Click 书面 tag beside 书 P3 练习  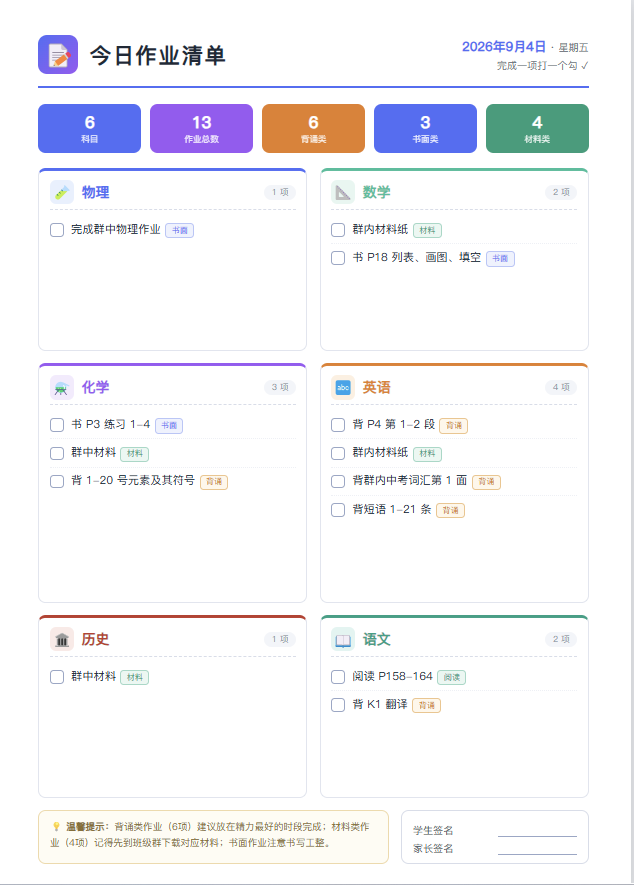click(169, 426)
